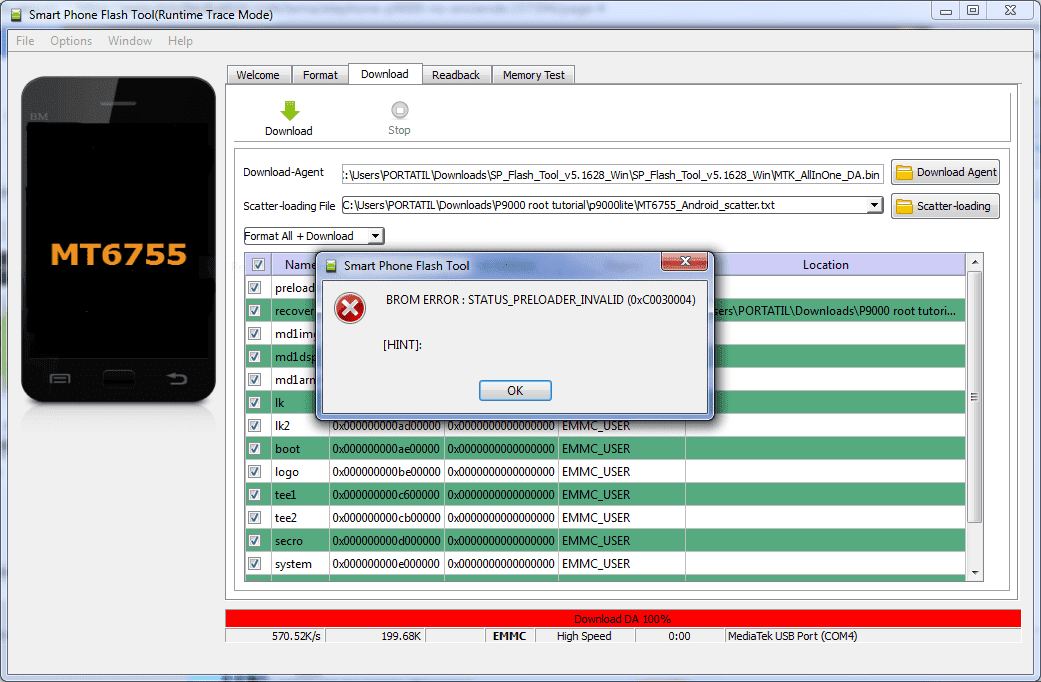Uncheck the lk2 row checkbox
Viewport: 1041px width, 682px height.
click(254, 426)
